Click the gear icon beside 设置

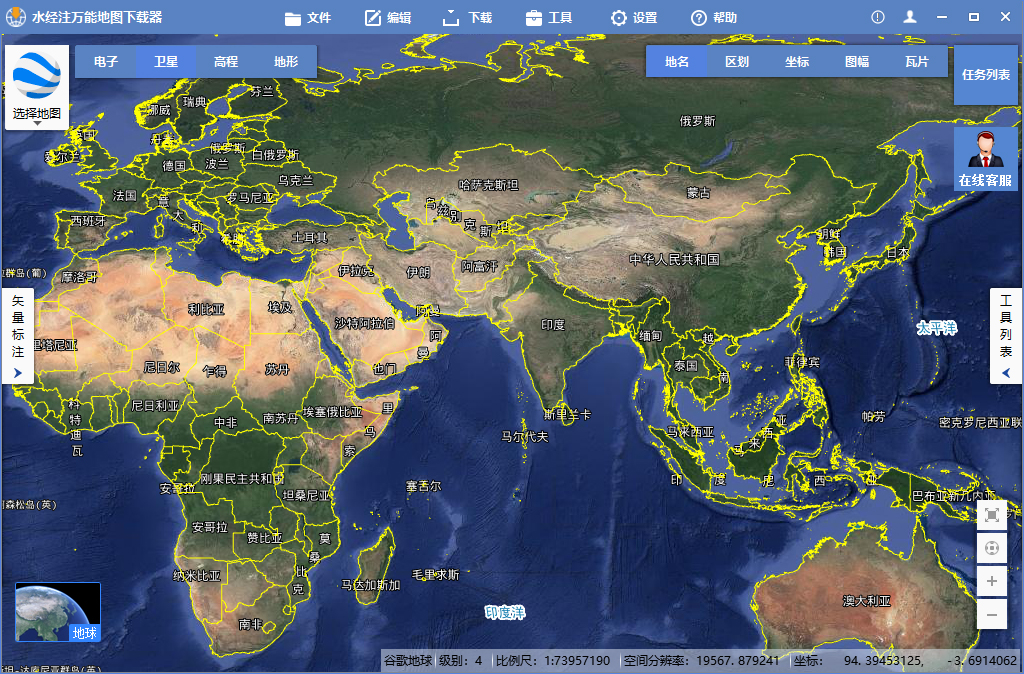coord(618,18)
